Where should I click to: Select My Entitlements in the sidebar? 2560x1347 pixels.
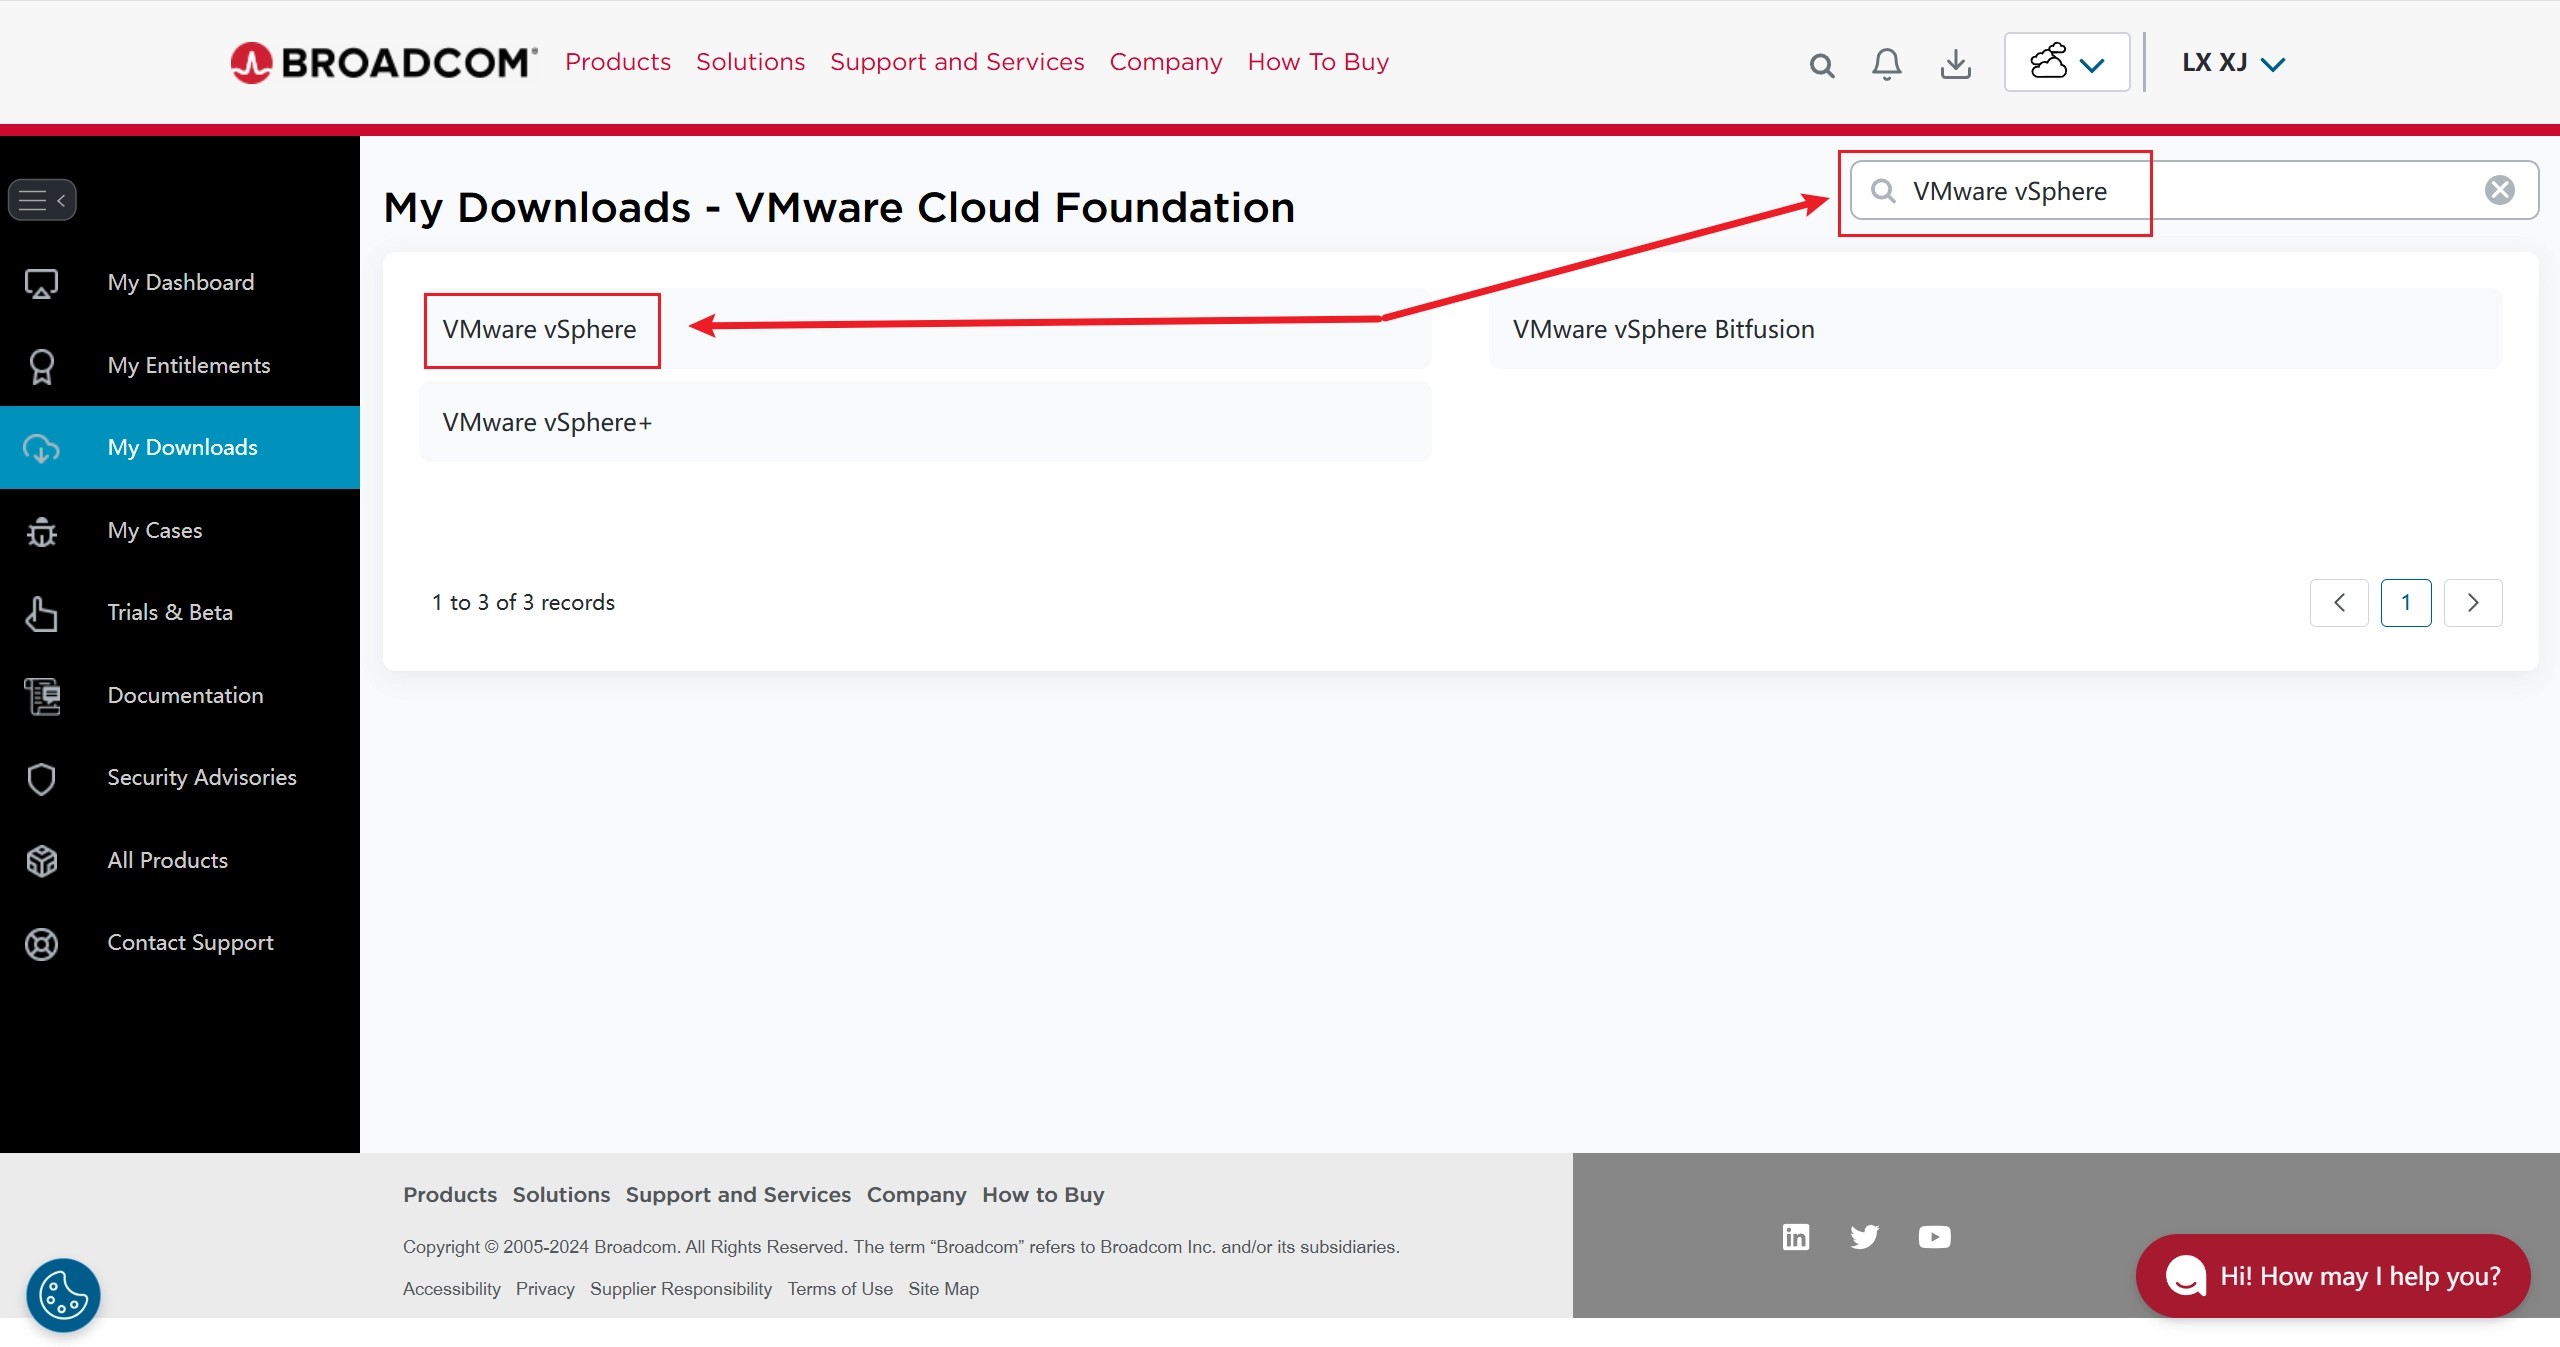[x=188, y=365]
